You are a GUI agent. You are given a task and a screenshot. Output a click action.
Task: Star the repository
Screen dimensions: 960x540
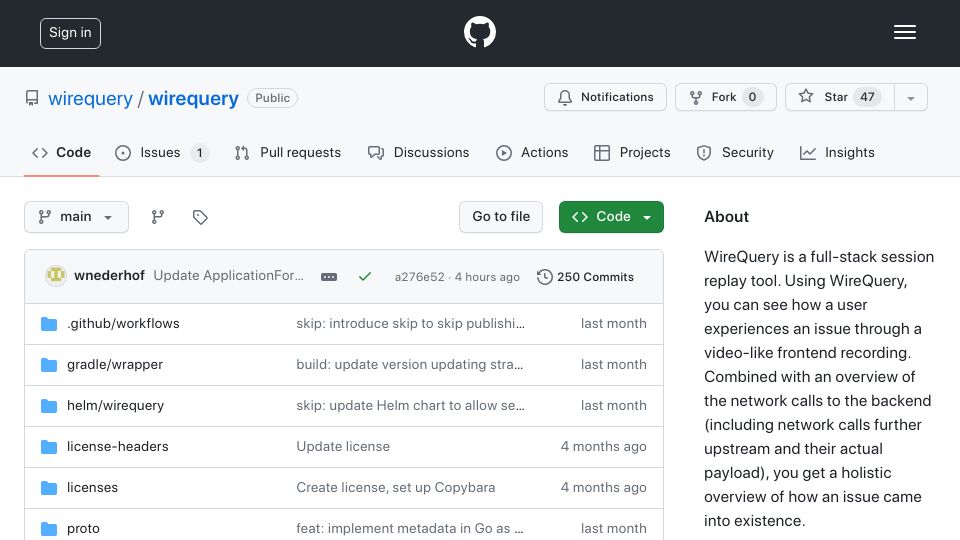point(840,97)
